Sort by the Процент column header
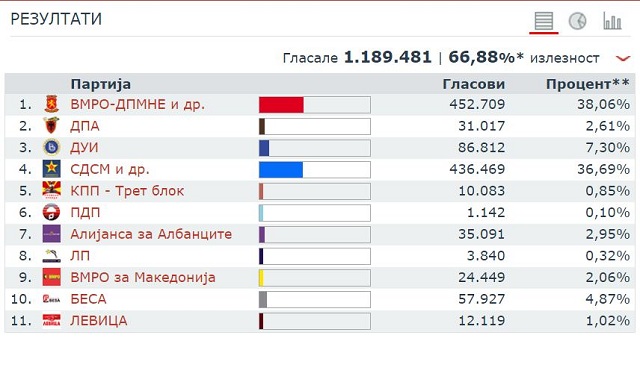640x388 pixels. pos(588,84)
